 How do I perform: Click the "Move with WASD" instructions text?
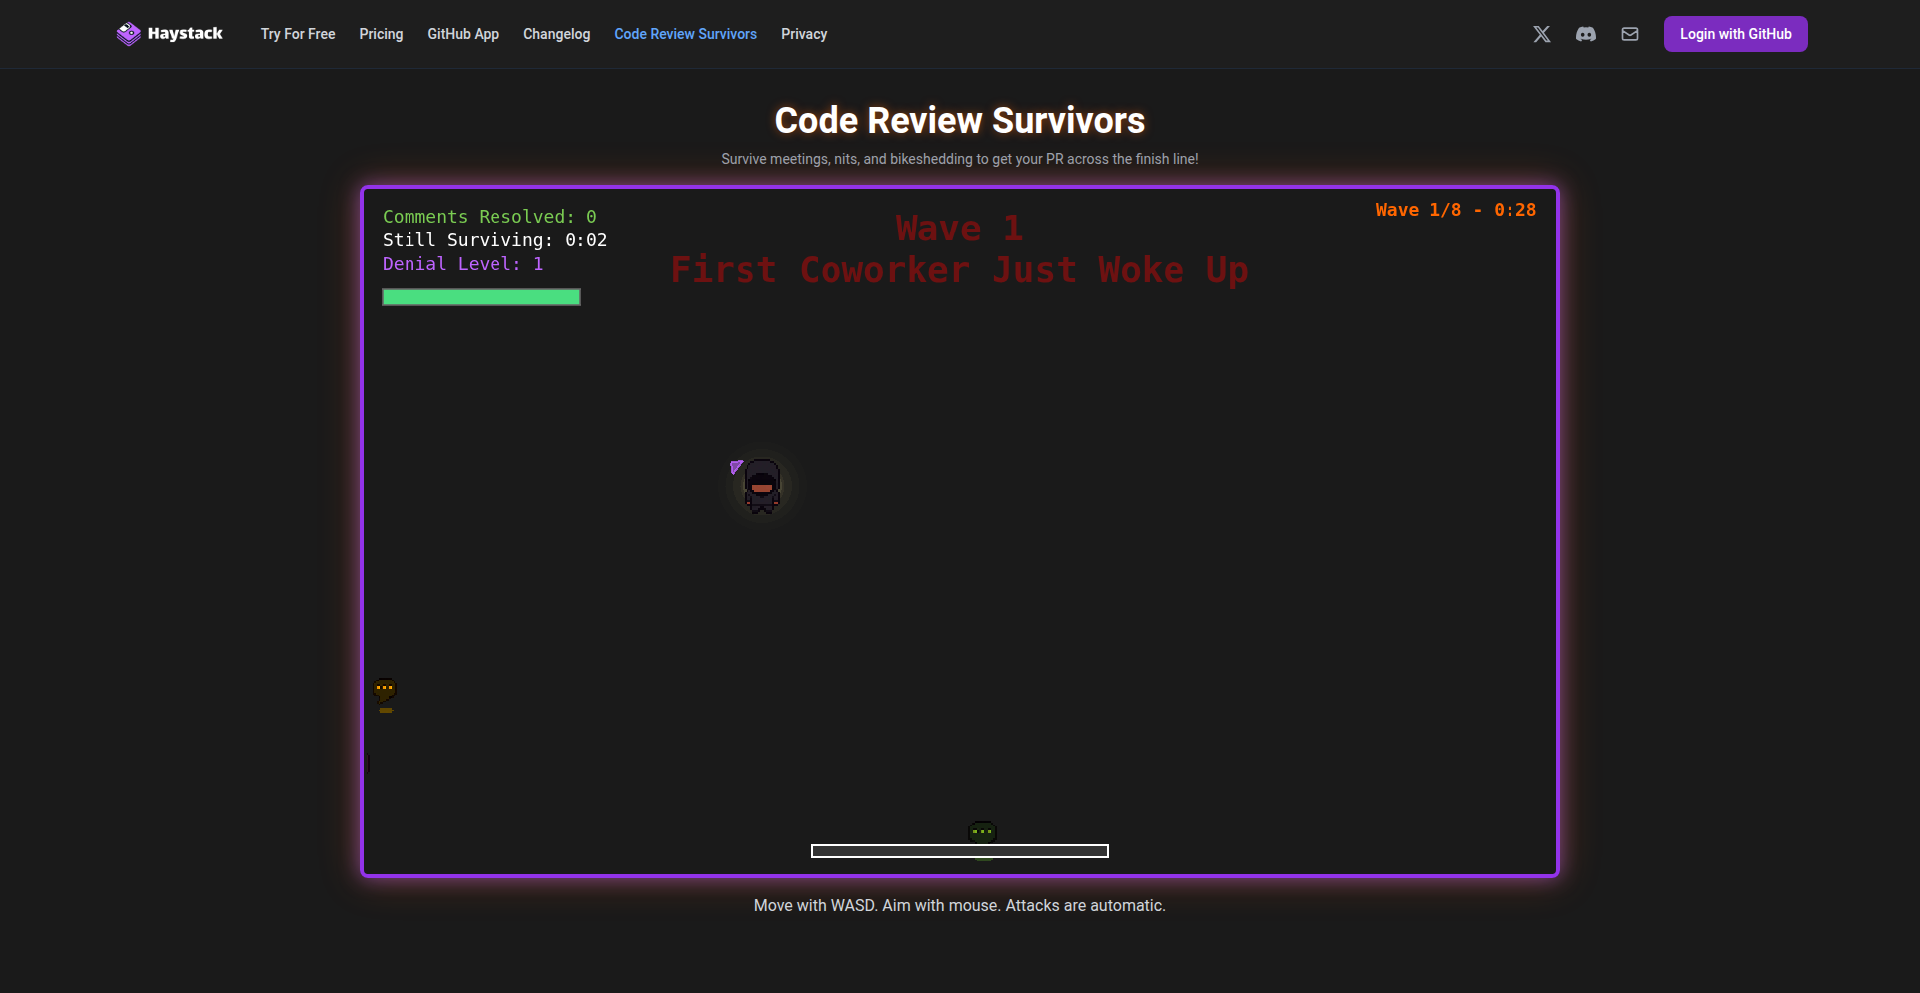coord(960,906)
